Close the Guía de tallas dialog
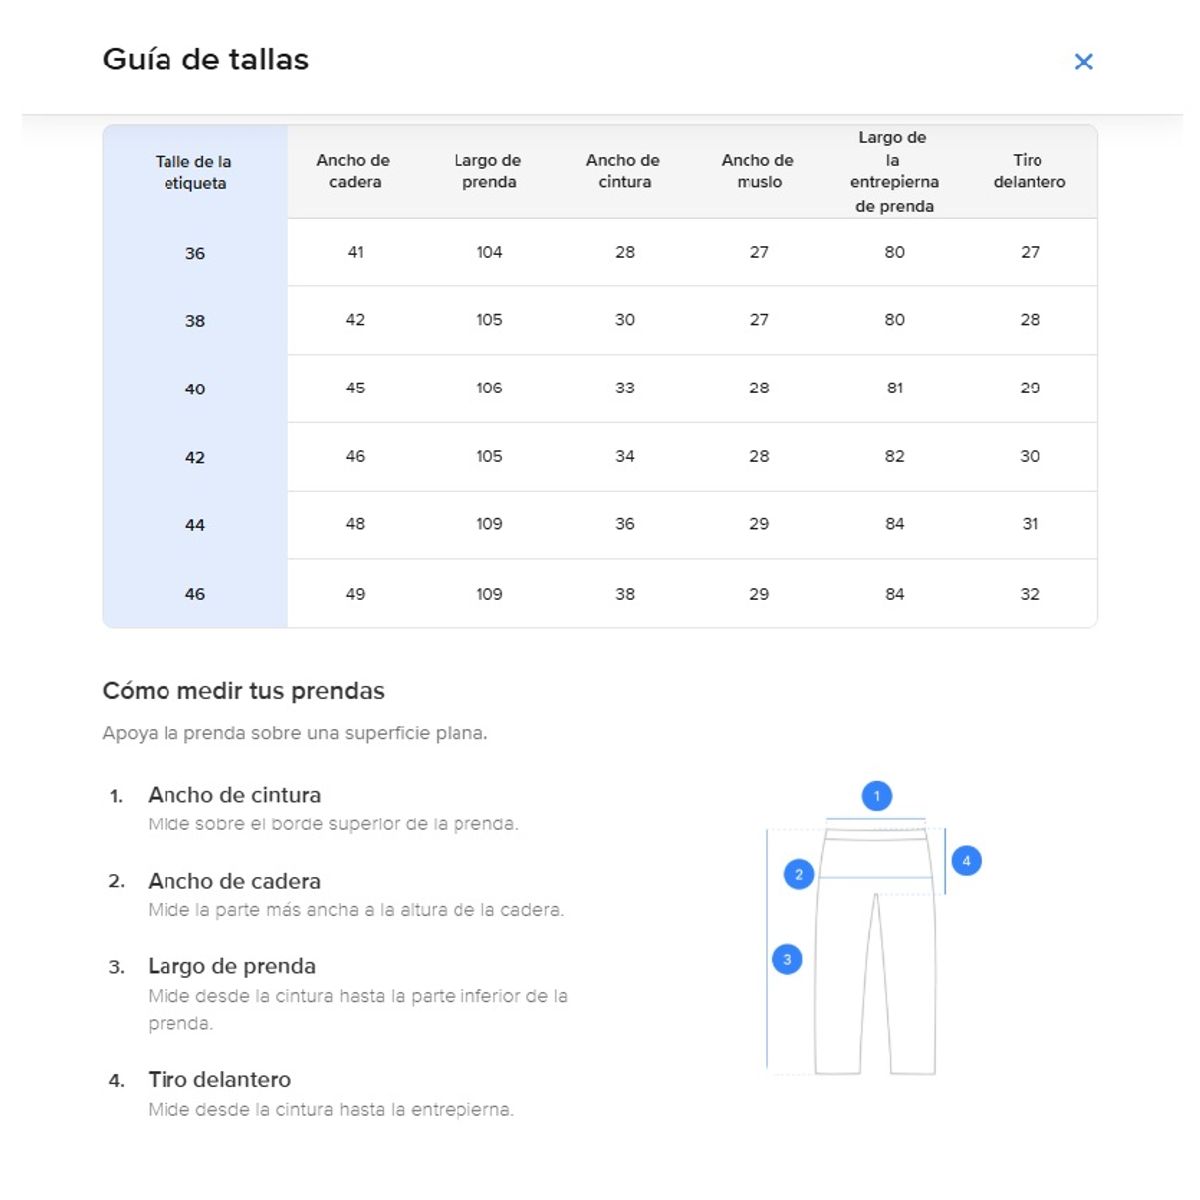Viewport: 1200px width, 1200px height. (1083, 62)
